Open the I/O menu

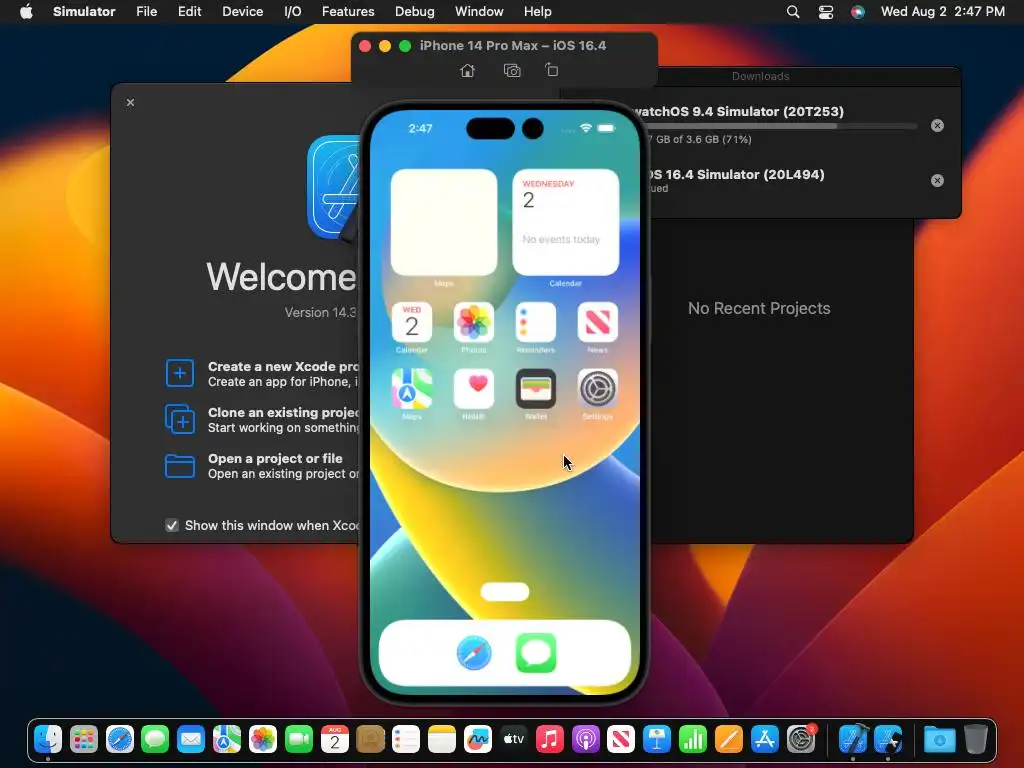pos(293,11)
